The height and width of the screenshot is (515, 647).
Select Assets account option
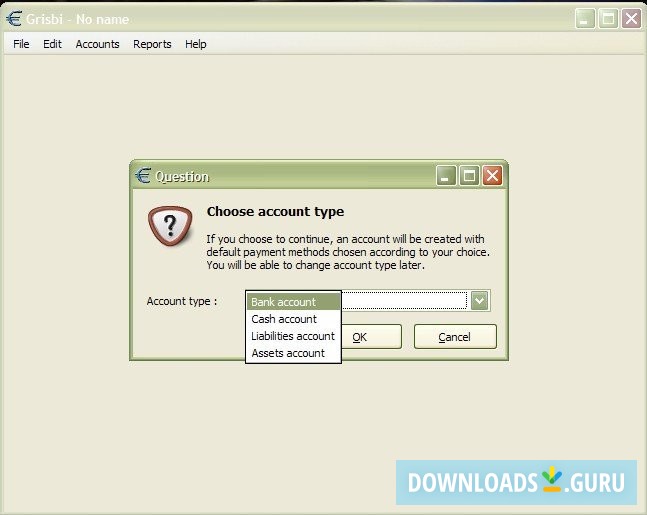[293, 353]
